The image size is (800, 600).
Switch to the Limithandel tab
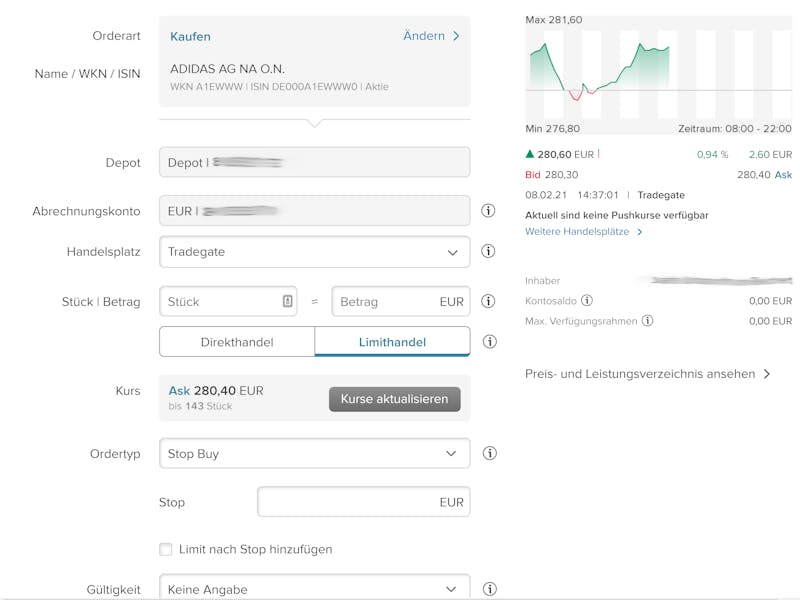coord(392,342)
